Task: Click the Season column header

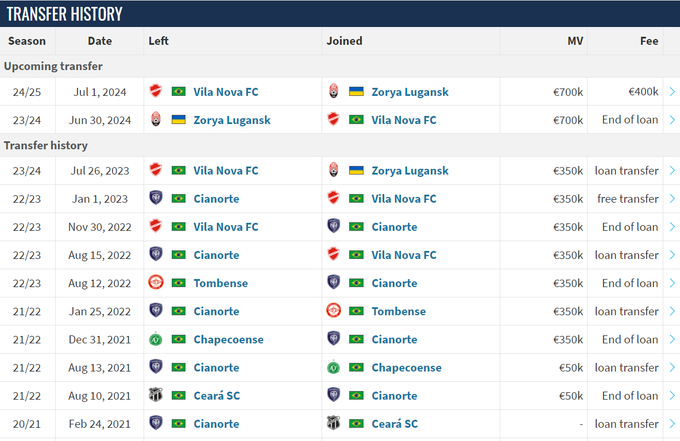Action: pyautogui.click(x=27, y=41)
